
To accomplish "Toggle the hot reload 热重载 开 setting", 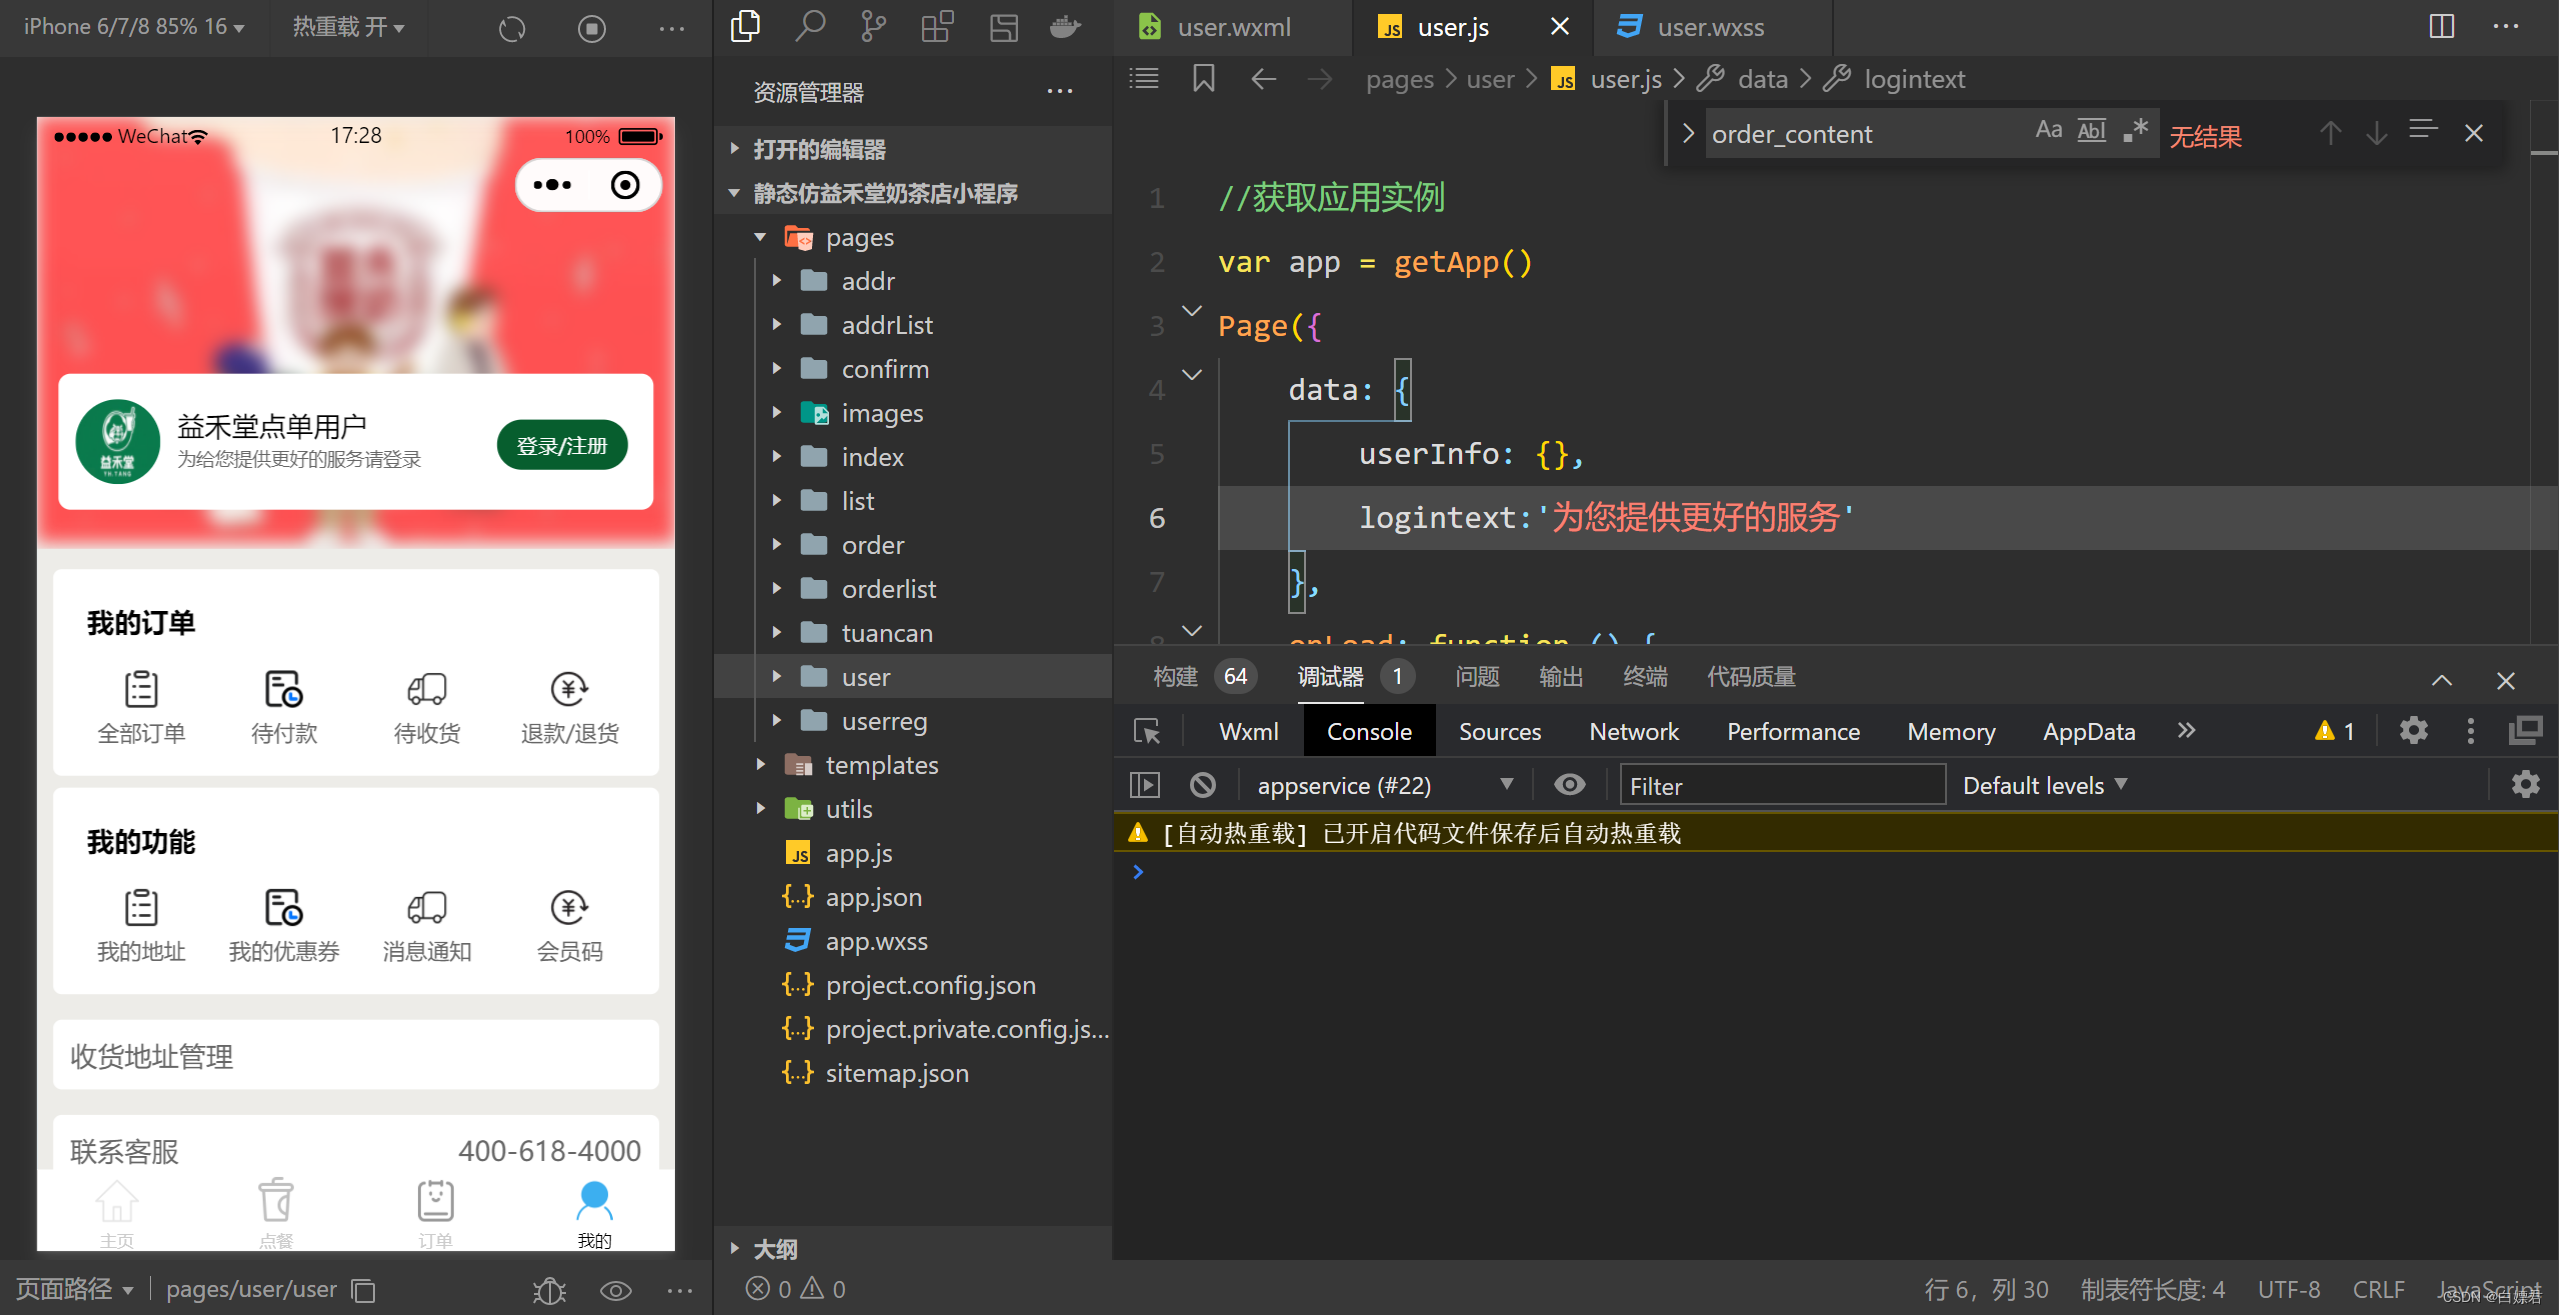I will 348,27.
